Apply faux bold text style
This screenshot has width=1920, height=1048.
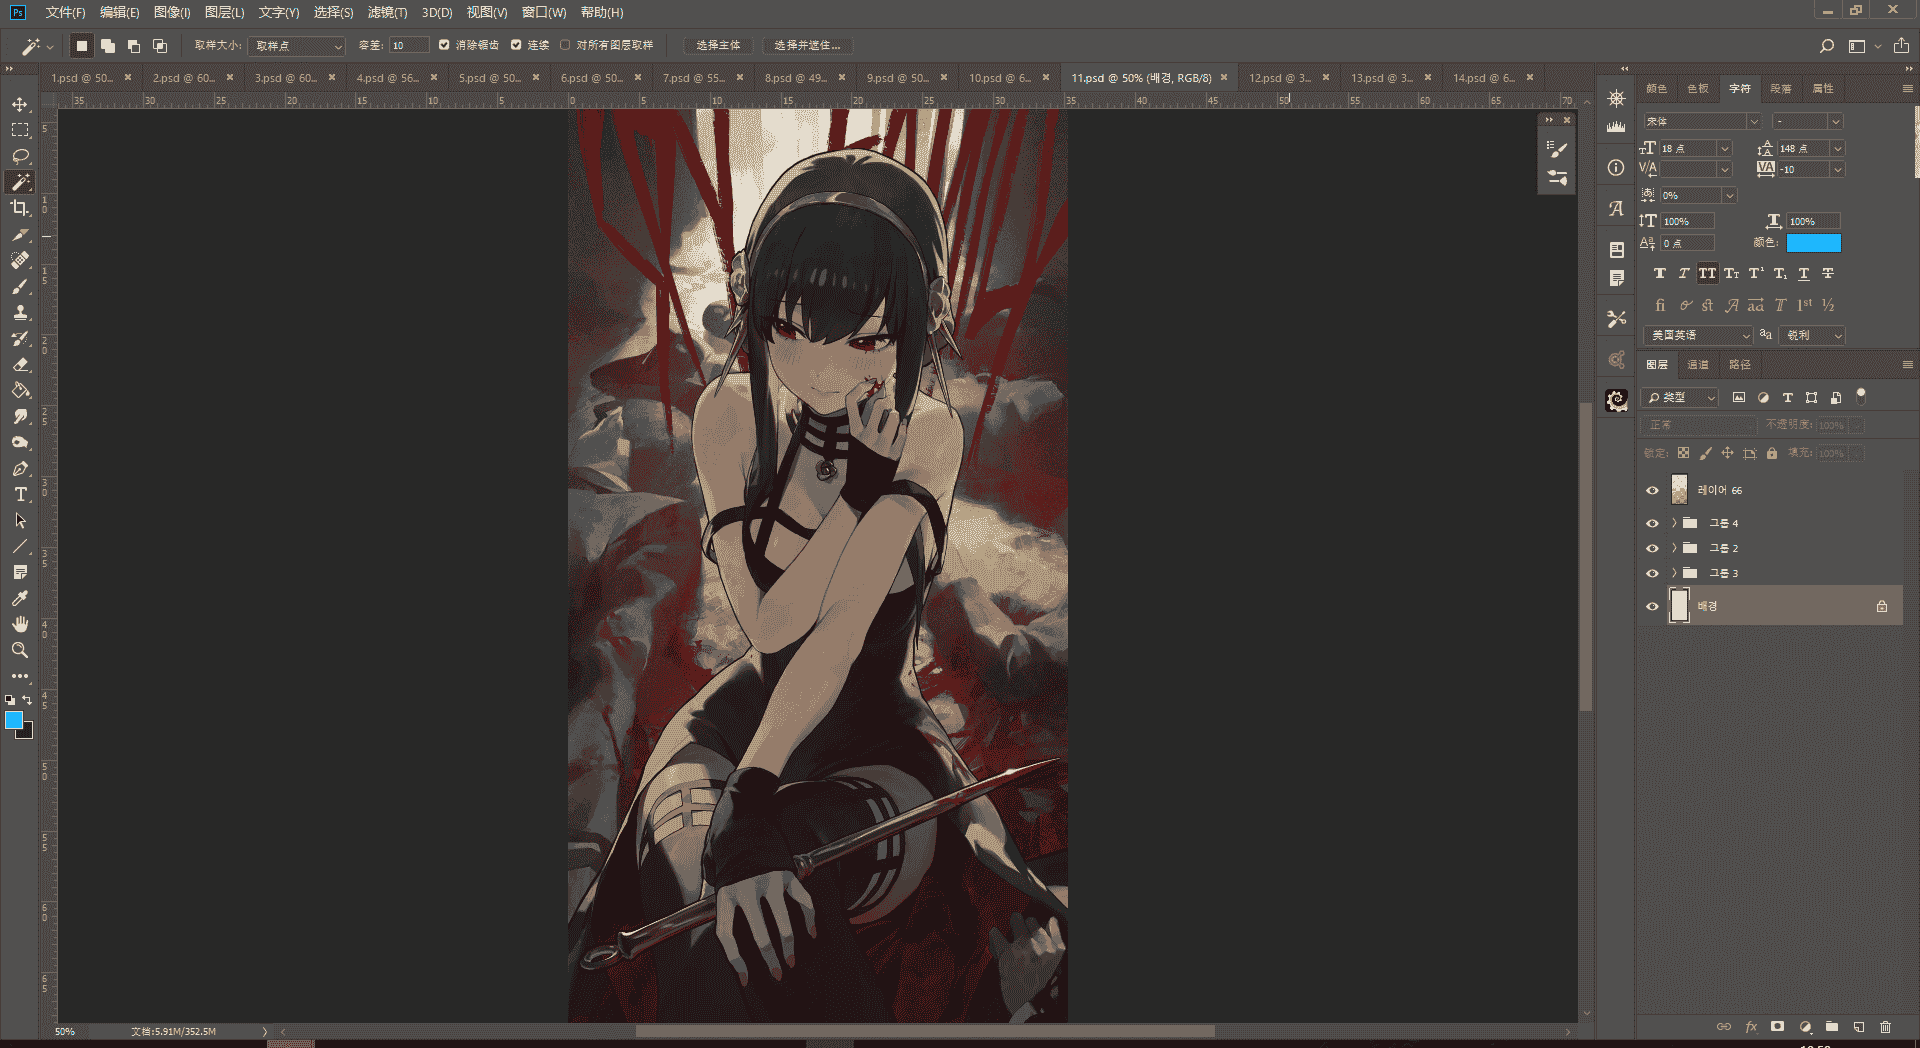[x=1660, y=274]
